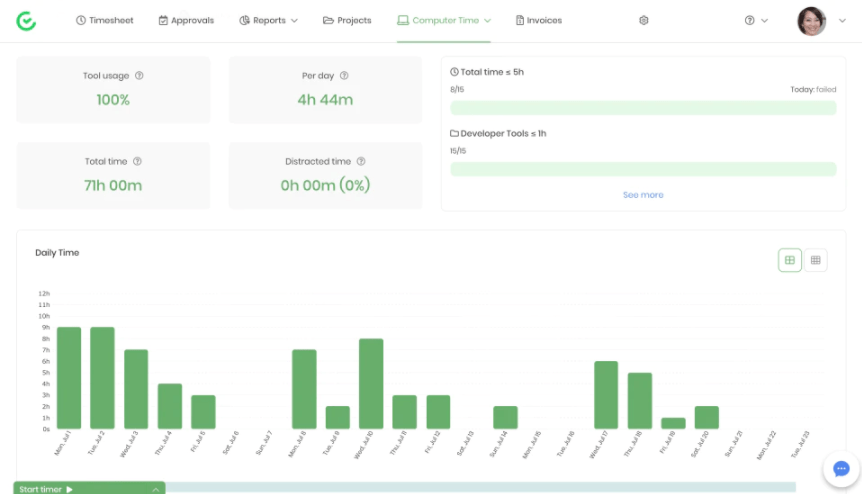Click the Wed, Jul 10 bar in chart
The height and width of the screenshot is (494, 862).
[x=371, y=384]
